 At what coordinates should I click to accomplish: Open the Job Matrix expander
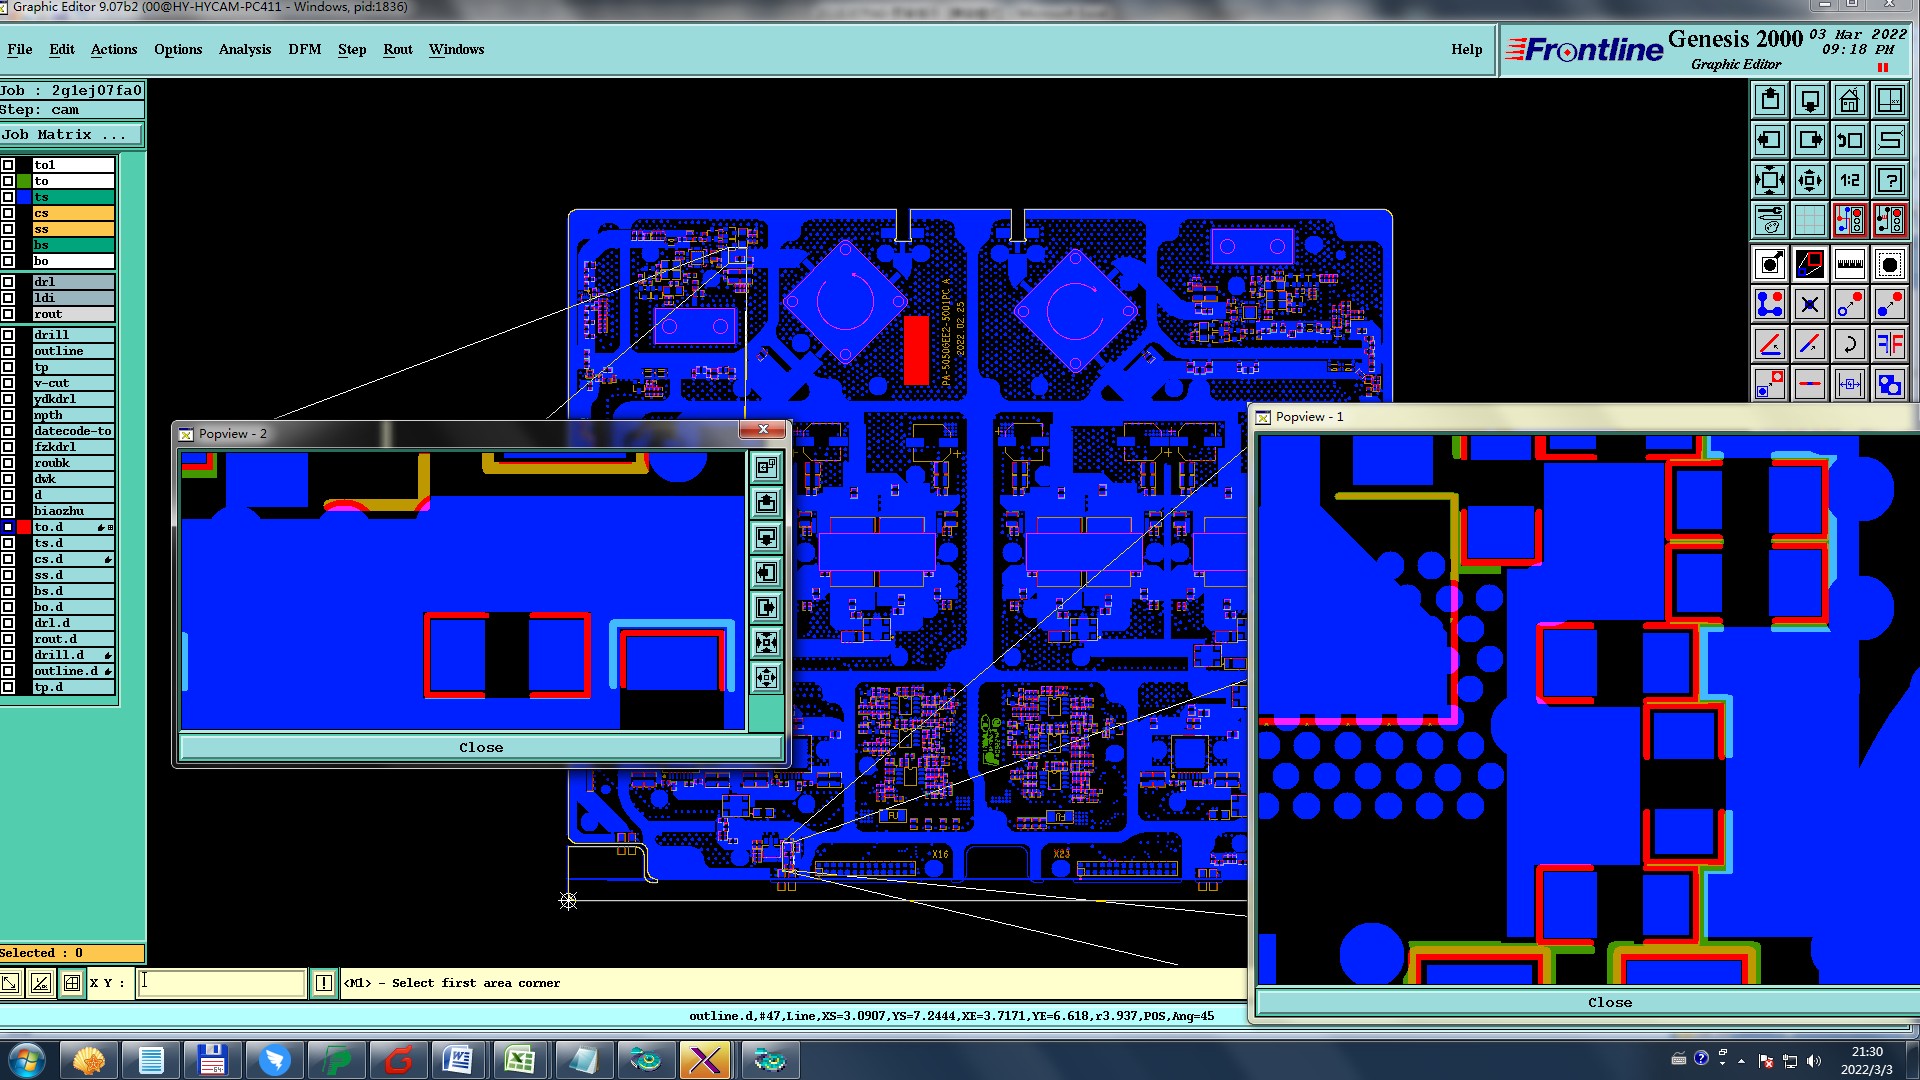pyautogui.click(x=70, y=134)
